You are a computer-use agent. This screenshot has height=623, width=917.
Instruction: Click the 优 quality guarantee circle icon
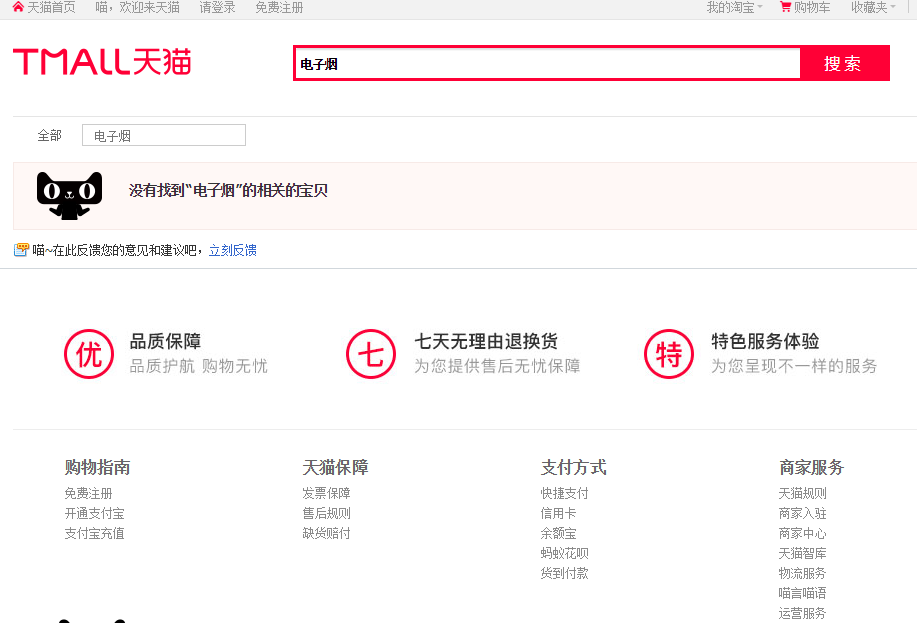point(89,354)
